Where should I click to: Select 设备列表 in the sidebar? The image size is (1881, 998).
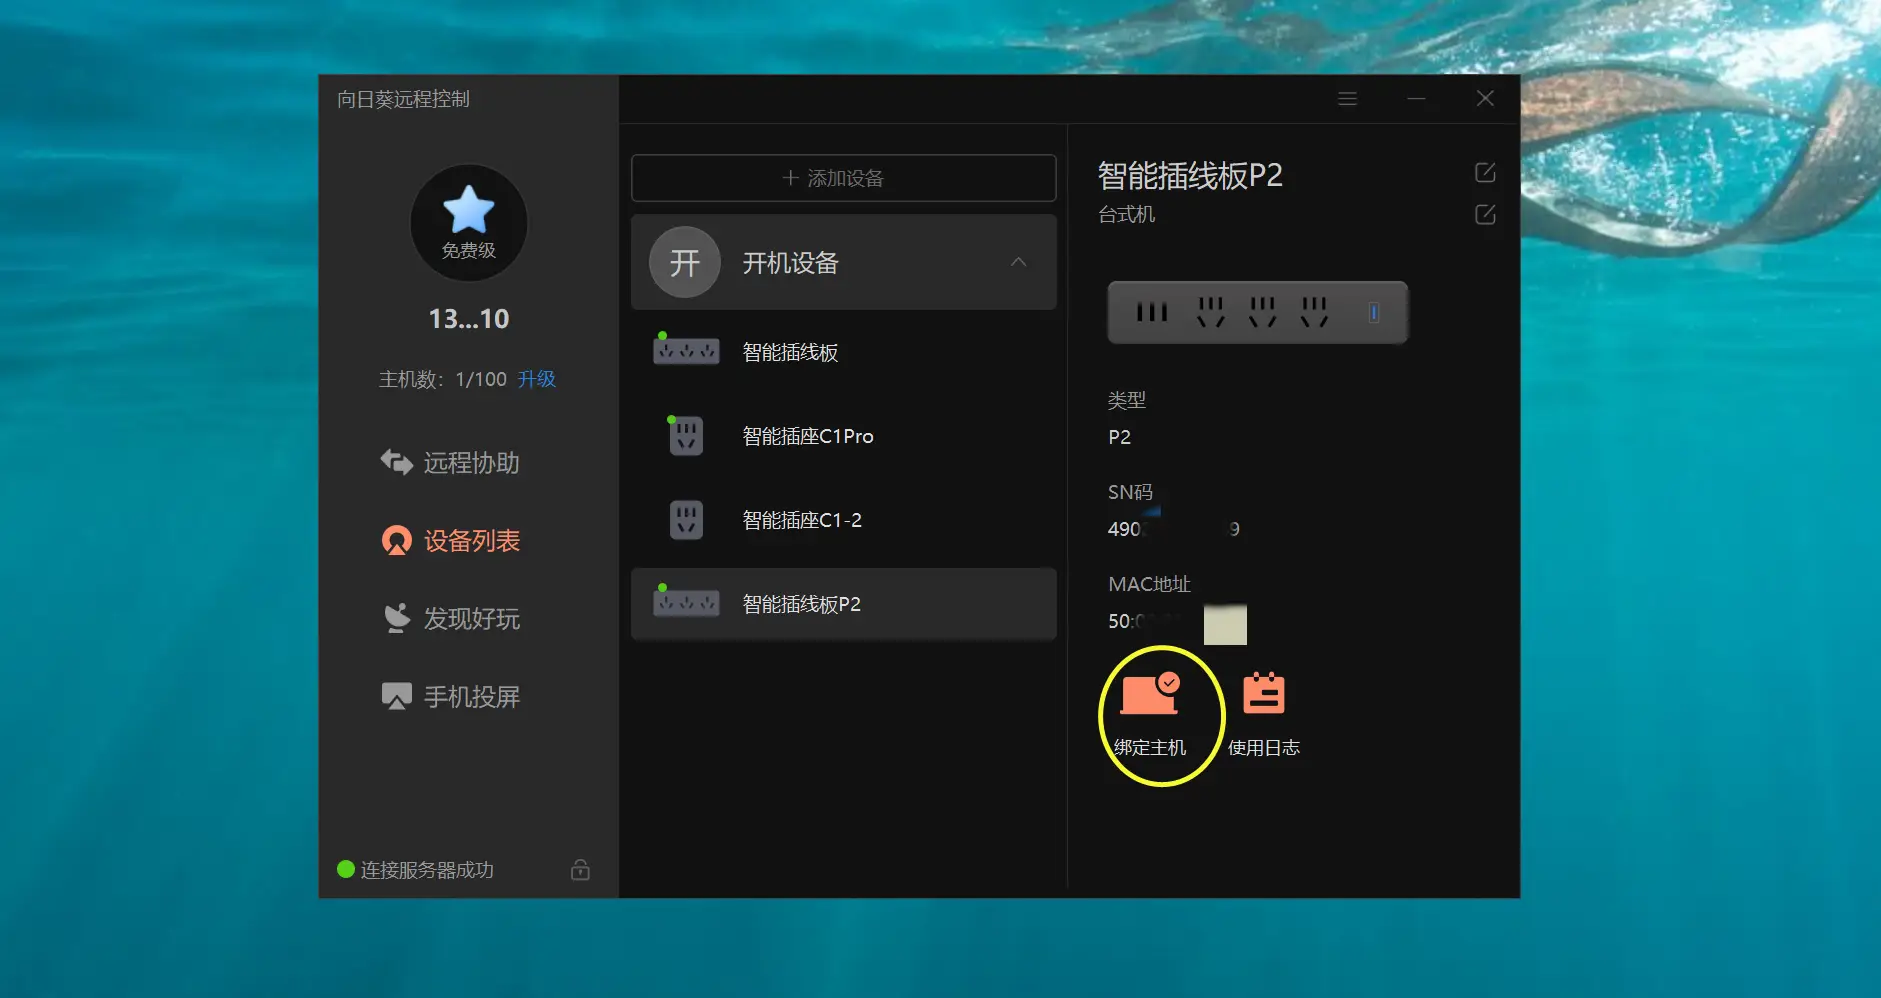click(451, 541)
